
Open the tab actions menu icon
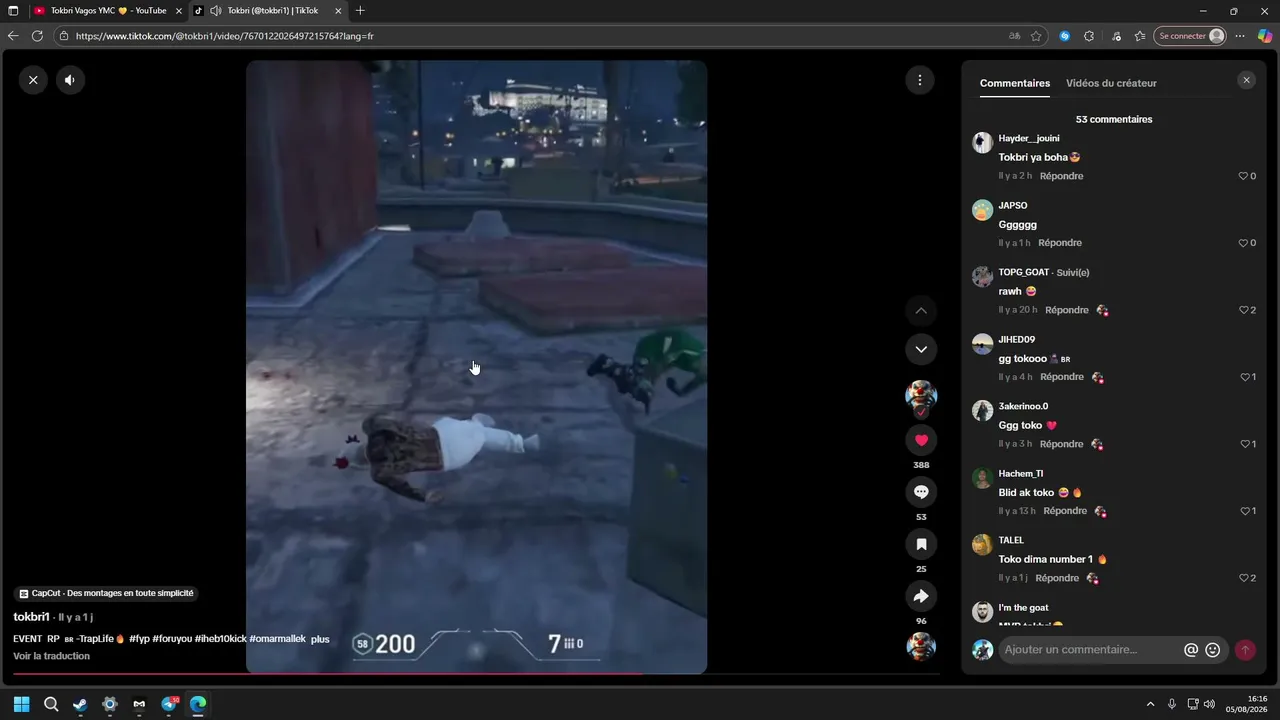point(13,11)
